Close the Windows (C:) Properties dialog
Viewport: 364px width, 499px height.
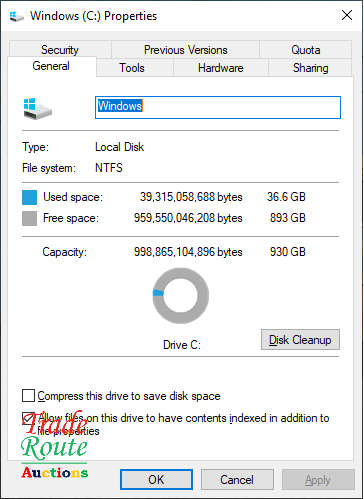point(347,15)
